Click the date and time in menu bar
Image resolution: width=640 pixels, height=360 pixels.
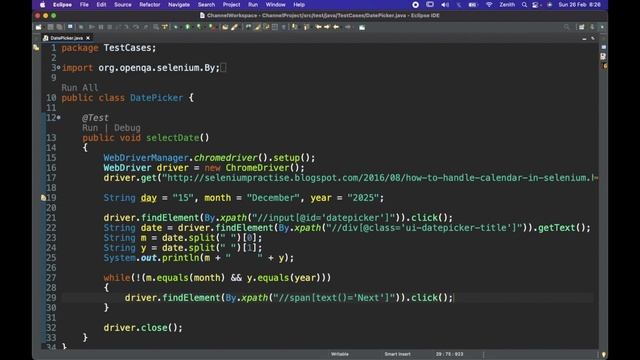579,4
